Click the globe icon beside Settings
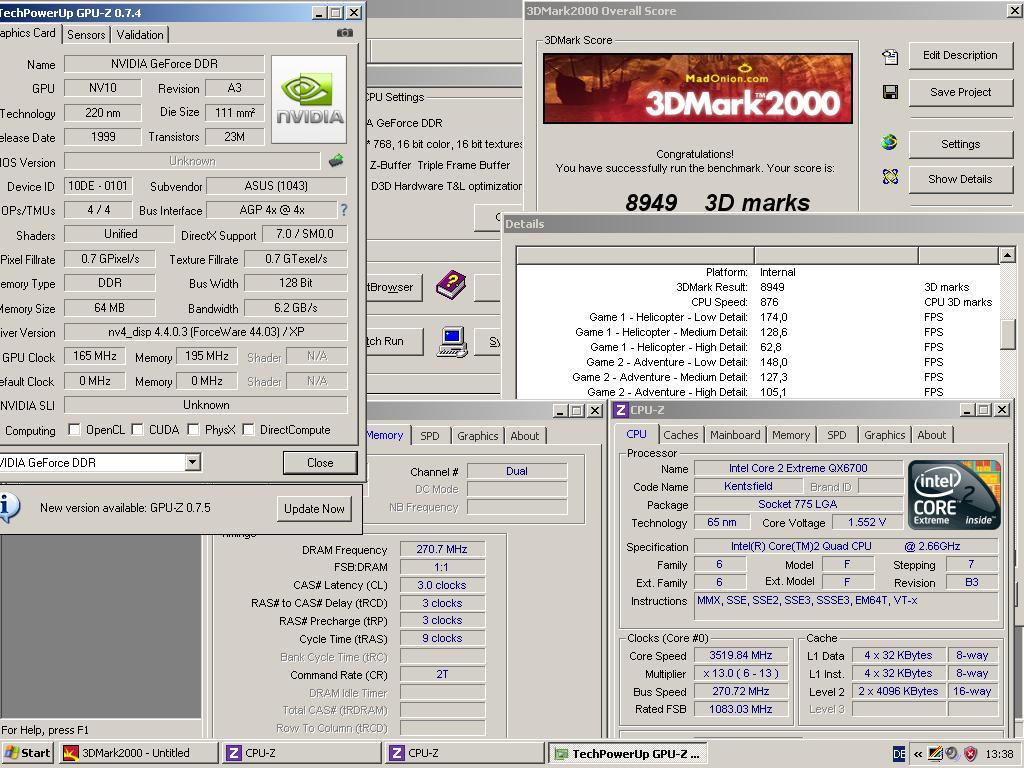The image size is (1024, 768). 889,142
